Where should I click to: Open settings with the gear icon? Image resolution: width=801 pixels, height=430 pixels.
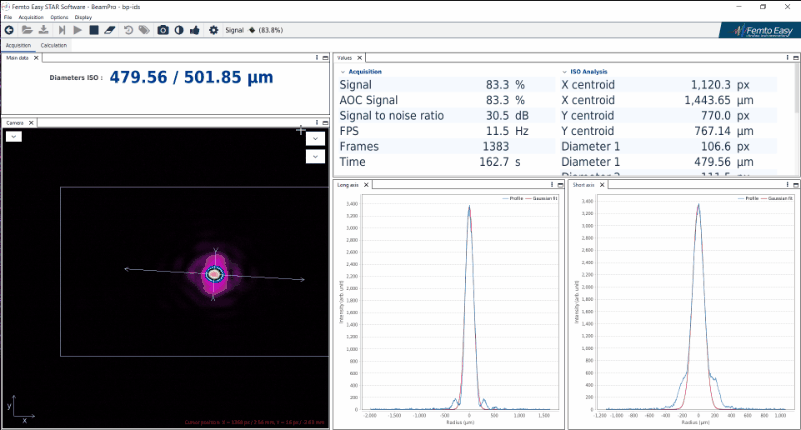(x=213, y=30)
